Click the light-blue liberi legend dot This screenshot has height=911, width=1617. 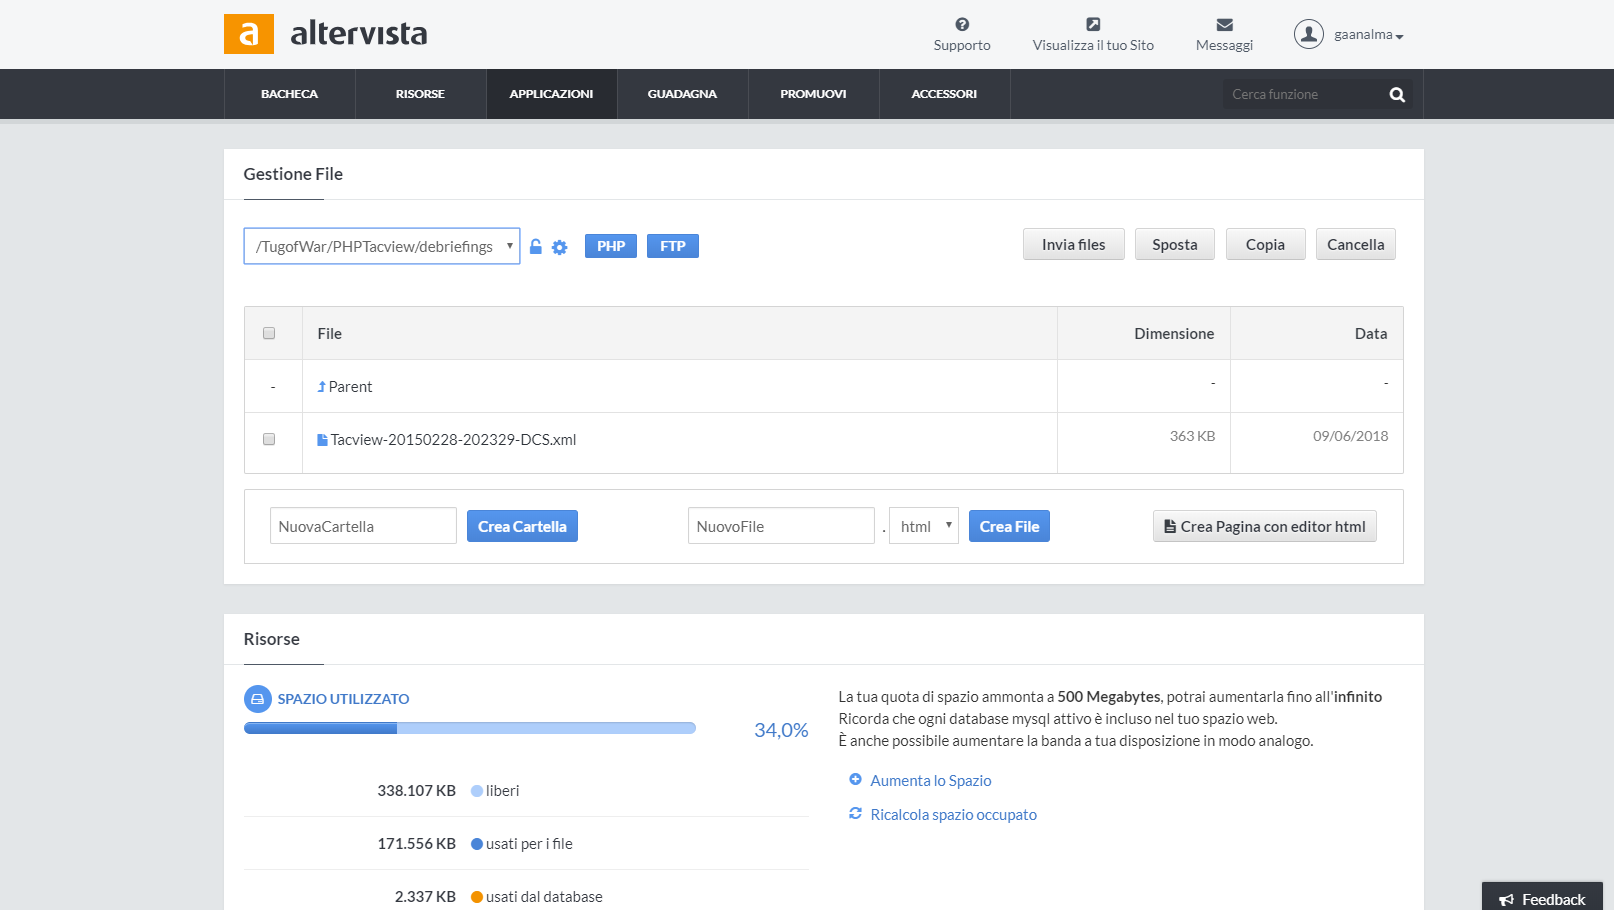click(477, 791)
